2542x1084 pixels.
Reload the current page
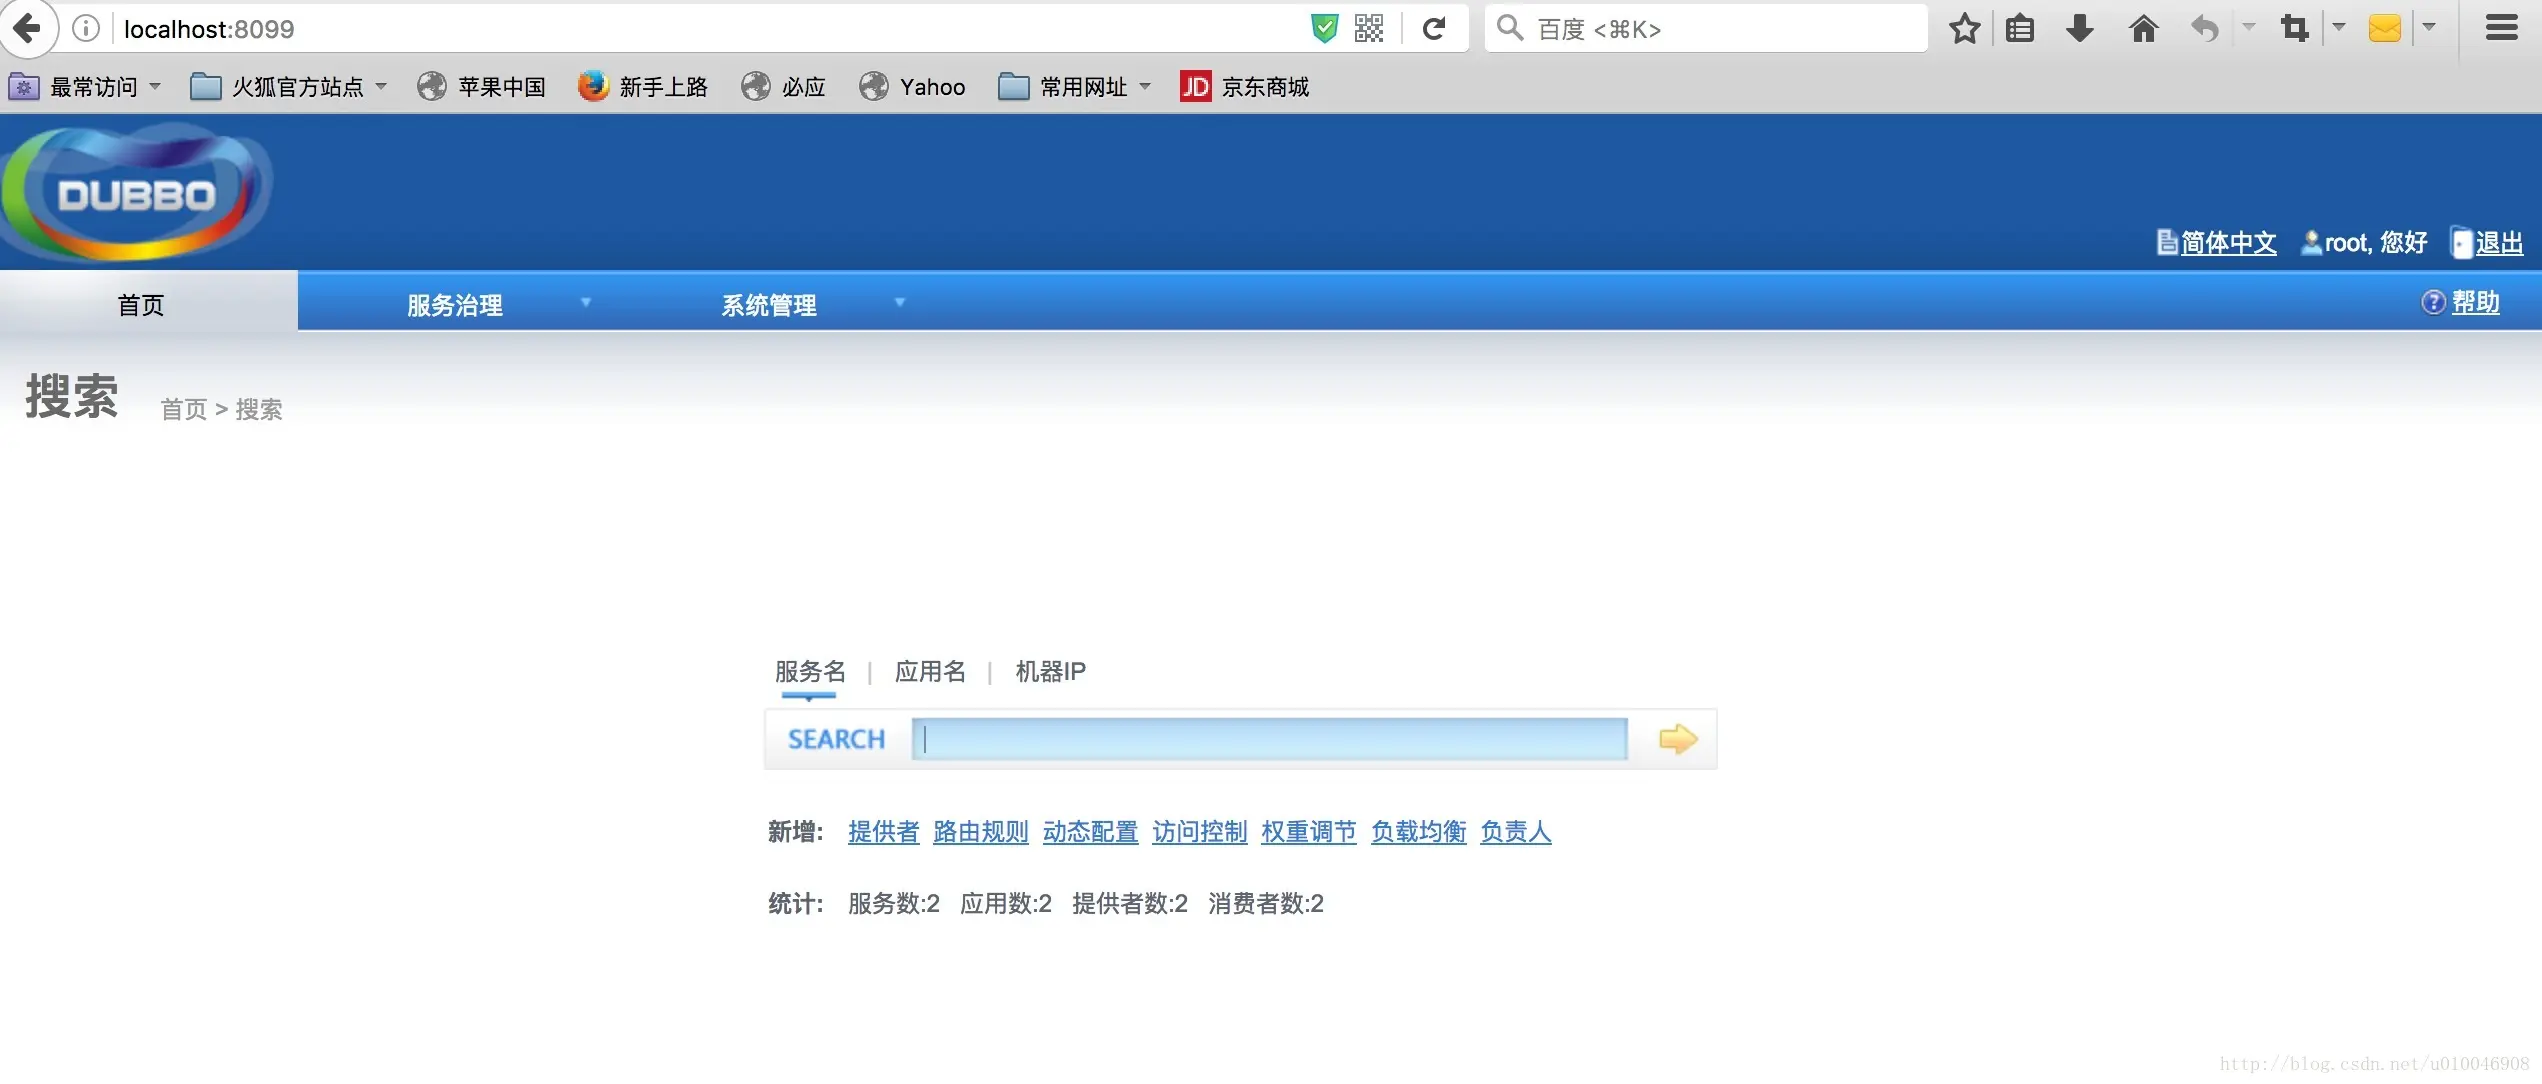click(1434, 28)
